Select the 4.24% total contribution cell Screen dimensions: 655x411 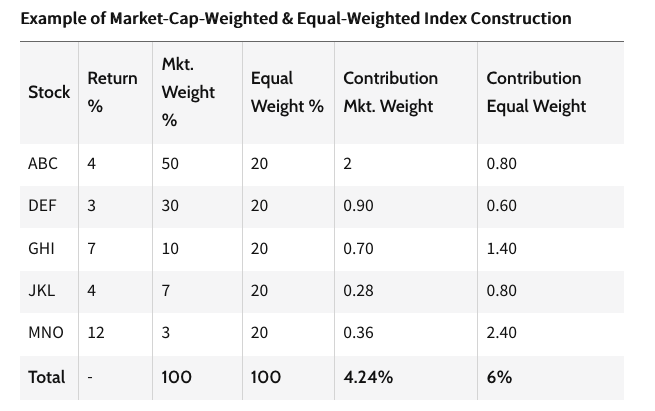click(367, 377)
